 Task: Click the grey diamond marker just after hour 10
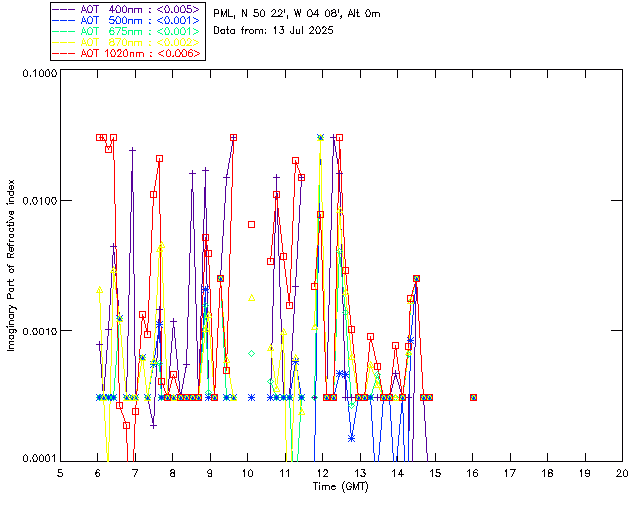(252, 353)
